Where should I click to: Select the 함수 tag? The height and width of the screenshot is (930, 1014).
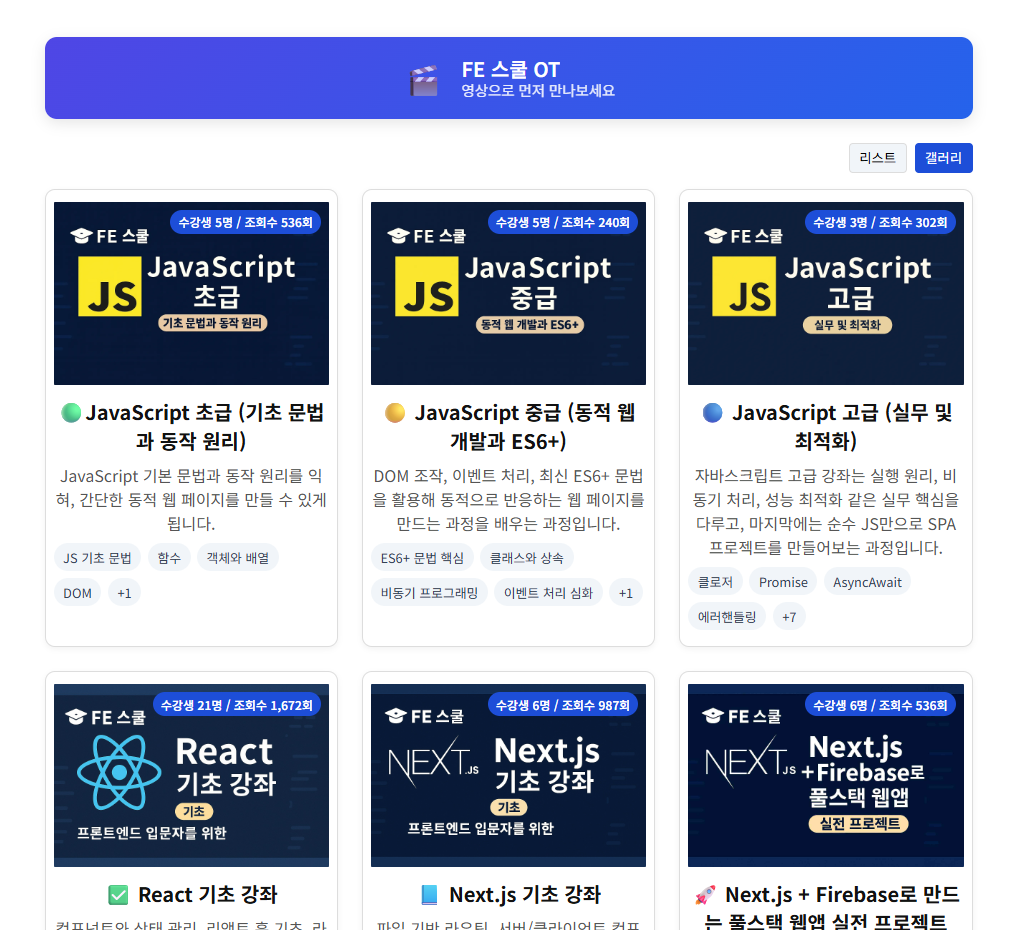click(169, 557)
